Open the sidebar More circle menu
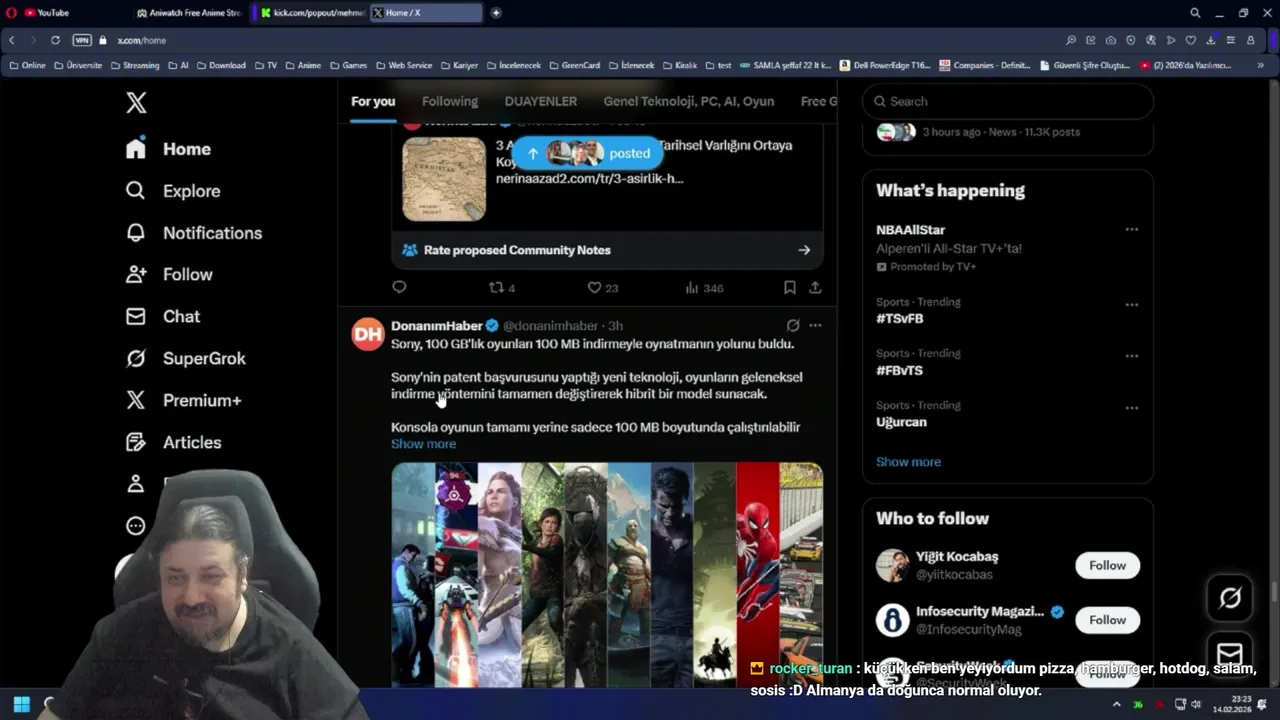The height and width of the screenshot is (720, 1280). [x=136, y=526]
